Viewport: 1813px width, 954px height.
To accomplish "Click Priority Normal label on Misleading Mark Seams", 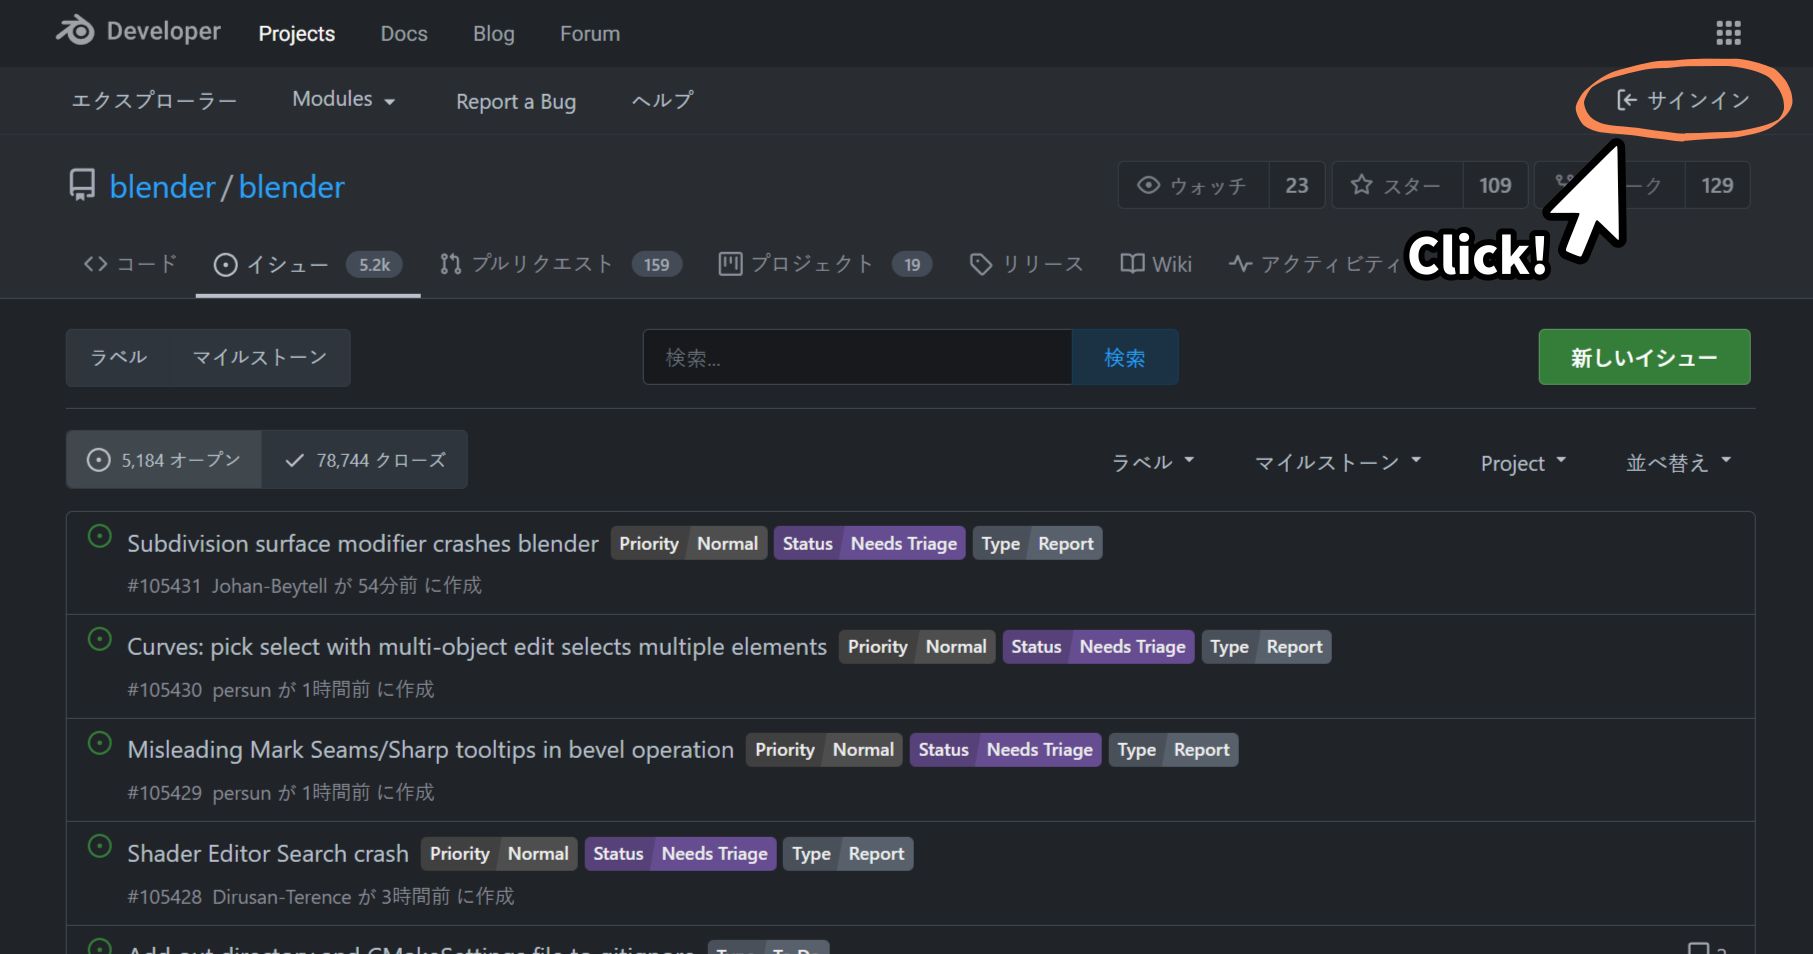I will click(x=825, y=750).
